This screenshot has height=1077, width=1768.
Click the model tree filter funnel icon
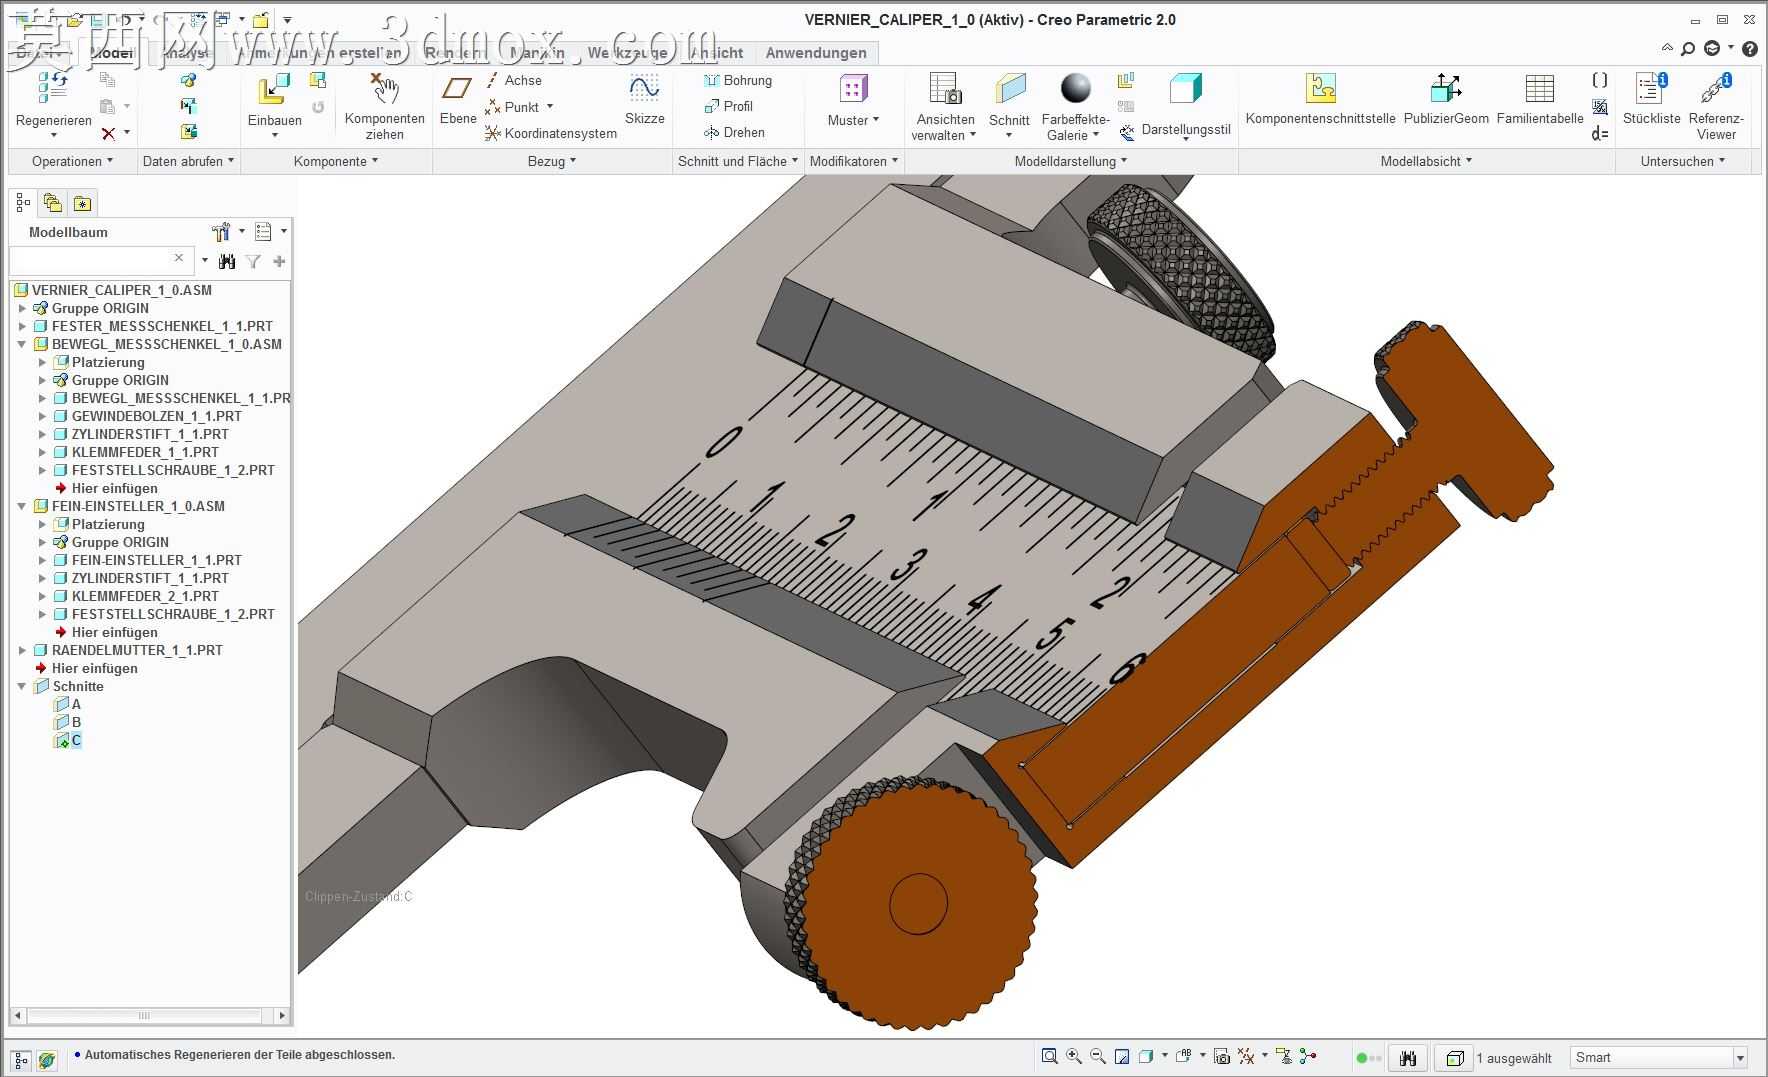253,262
